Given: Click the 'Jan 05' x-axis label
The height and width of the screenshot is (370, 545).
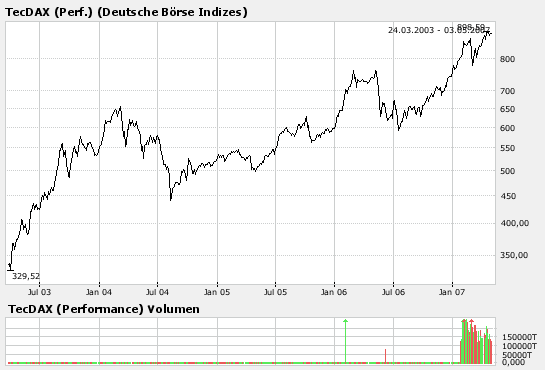Looking at the screenshot, I should pos(217,292).
